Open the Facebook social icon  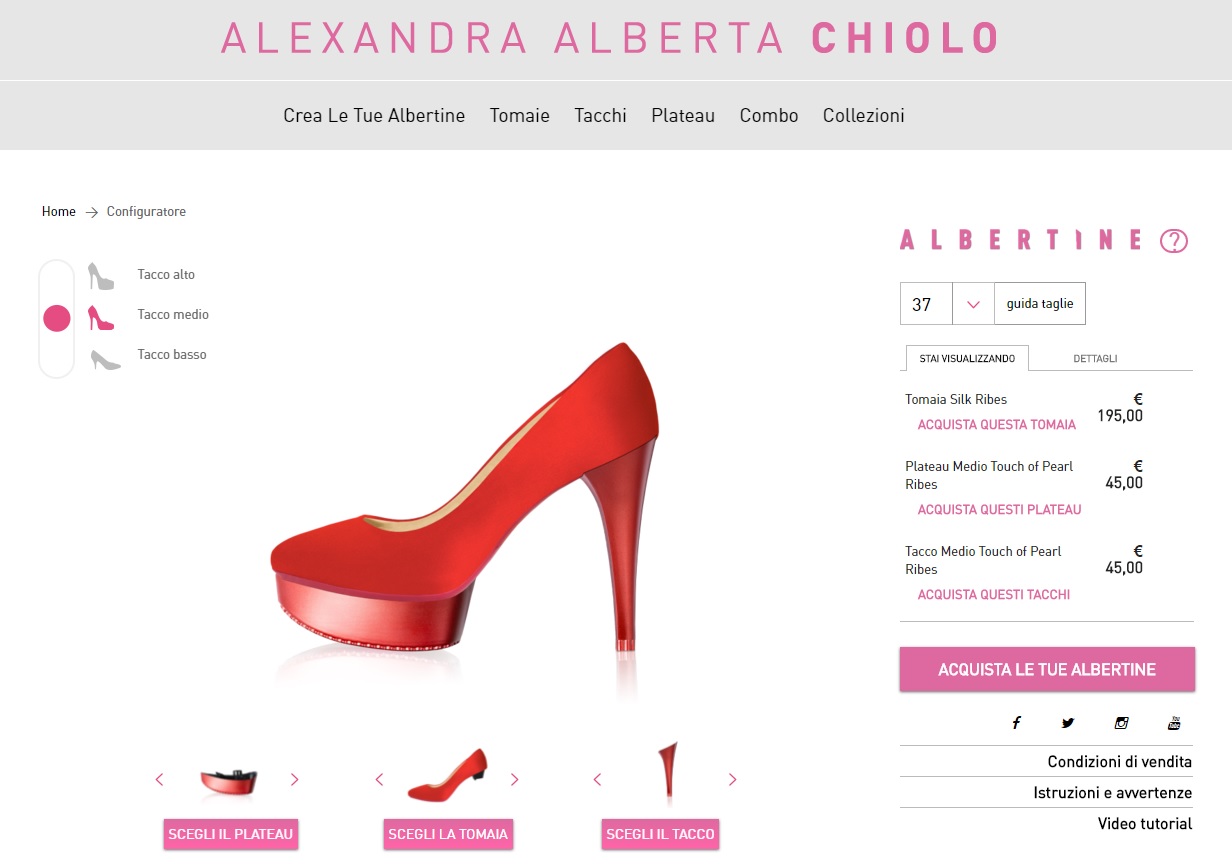[x=1016, y=723]
